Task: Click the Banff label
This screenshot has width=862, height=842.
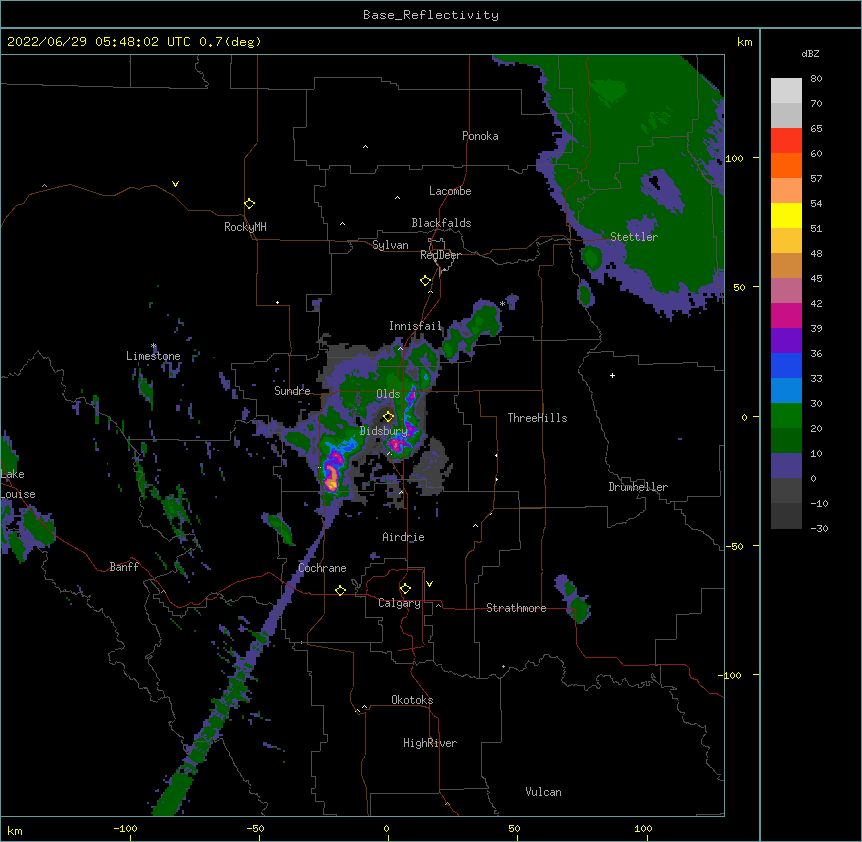Action: click(124, 567)
